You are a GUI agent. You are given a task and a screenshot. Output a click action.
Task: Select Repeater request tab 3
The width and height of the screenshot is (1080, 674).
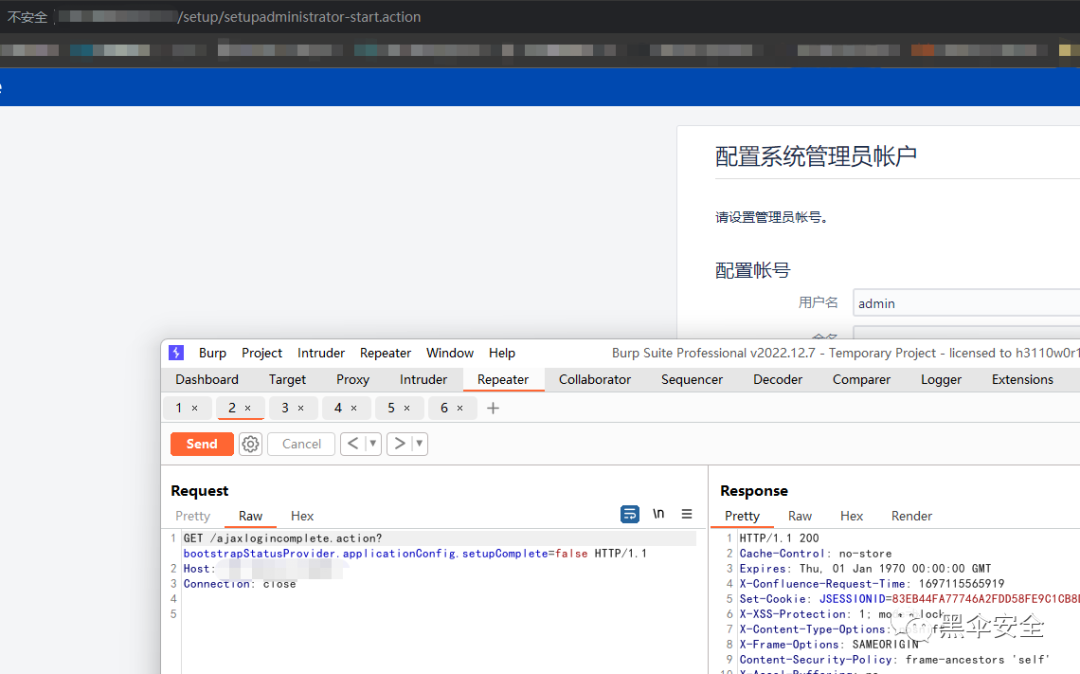pos(284,408)
